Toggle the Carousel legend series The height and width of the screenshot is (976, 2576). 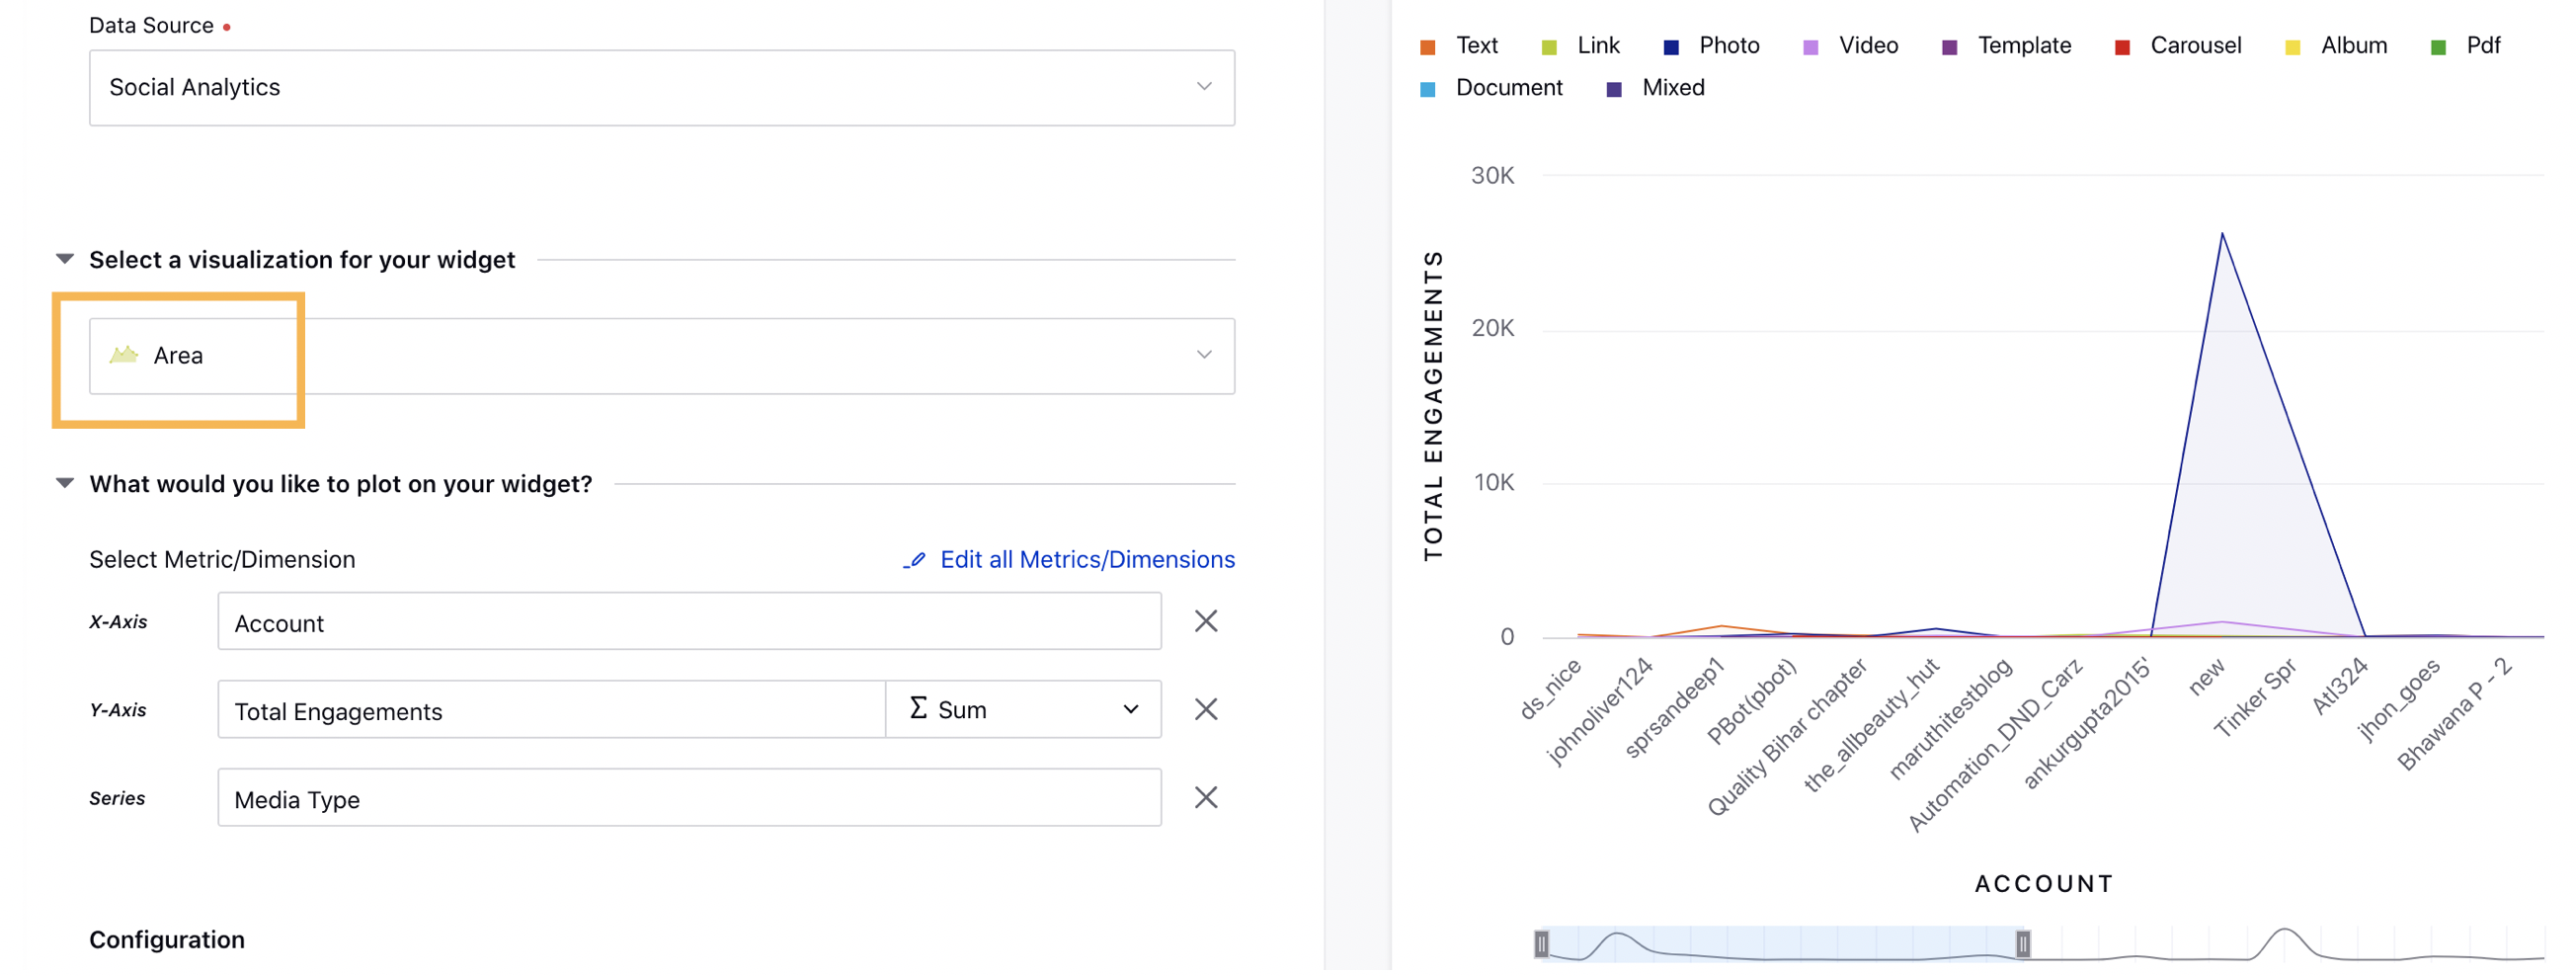(x=2178, y=46)
